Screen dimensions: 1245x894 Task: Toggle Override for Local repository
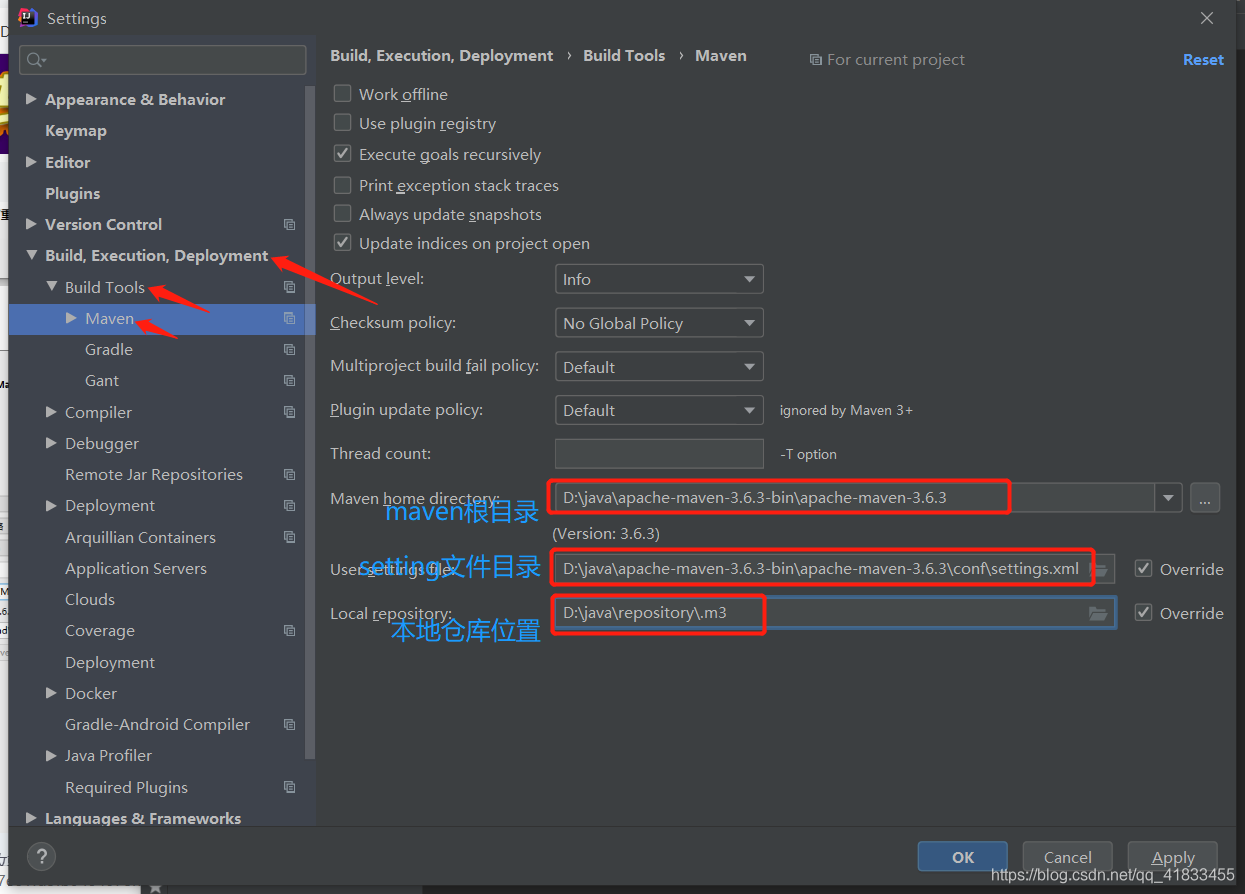coord(1144,613)
